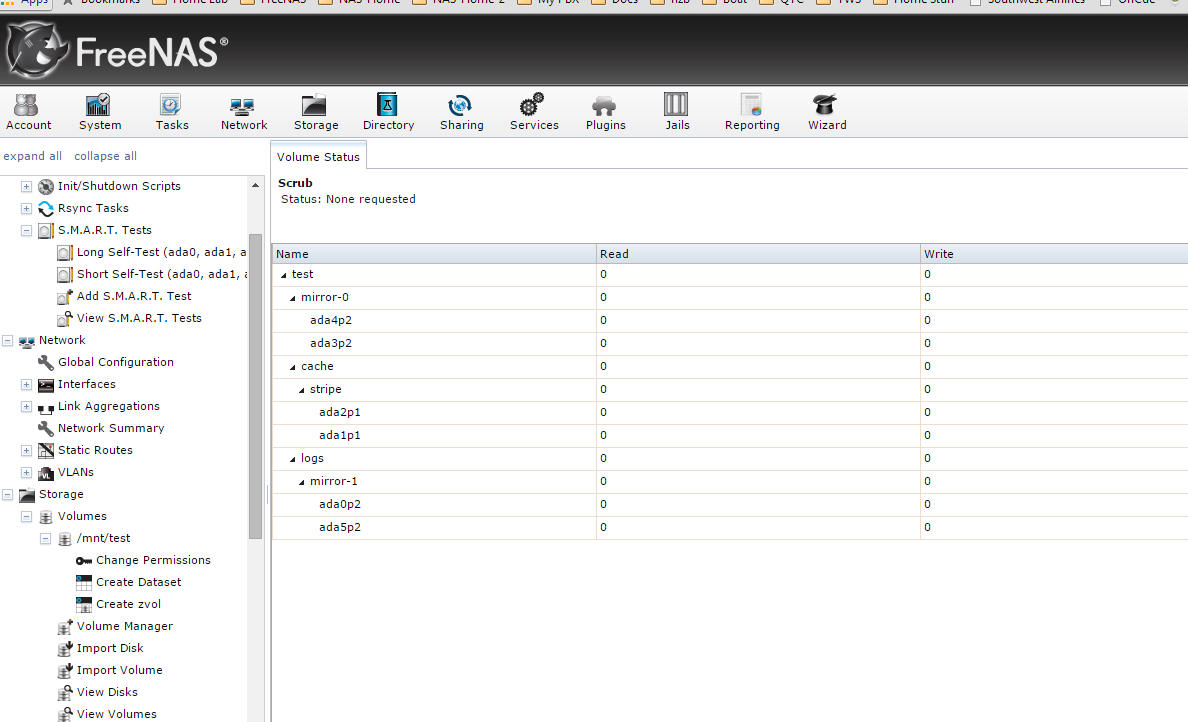
Task: Open the Network toolbar icon
Action: (x=243, y=111)
